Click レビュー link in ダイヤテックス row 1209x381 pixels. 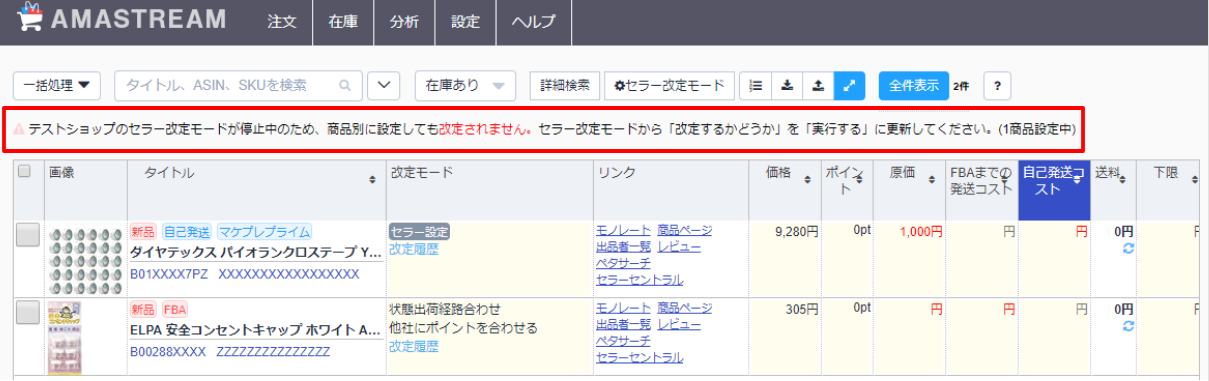(679, 246)
